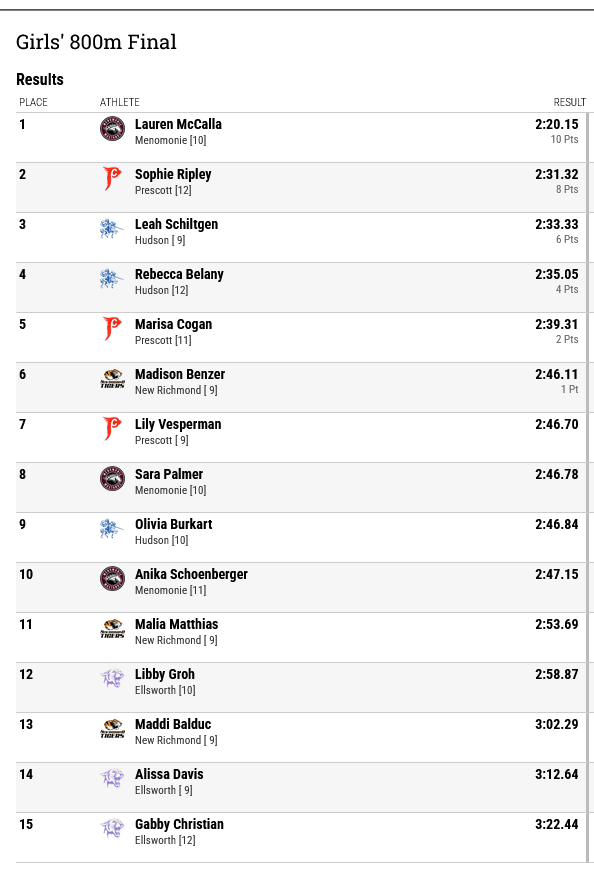
Task: Visit Malia Matthias athlete link
Action: 176,624
